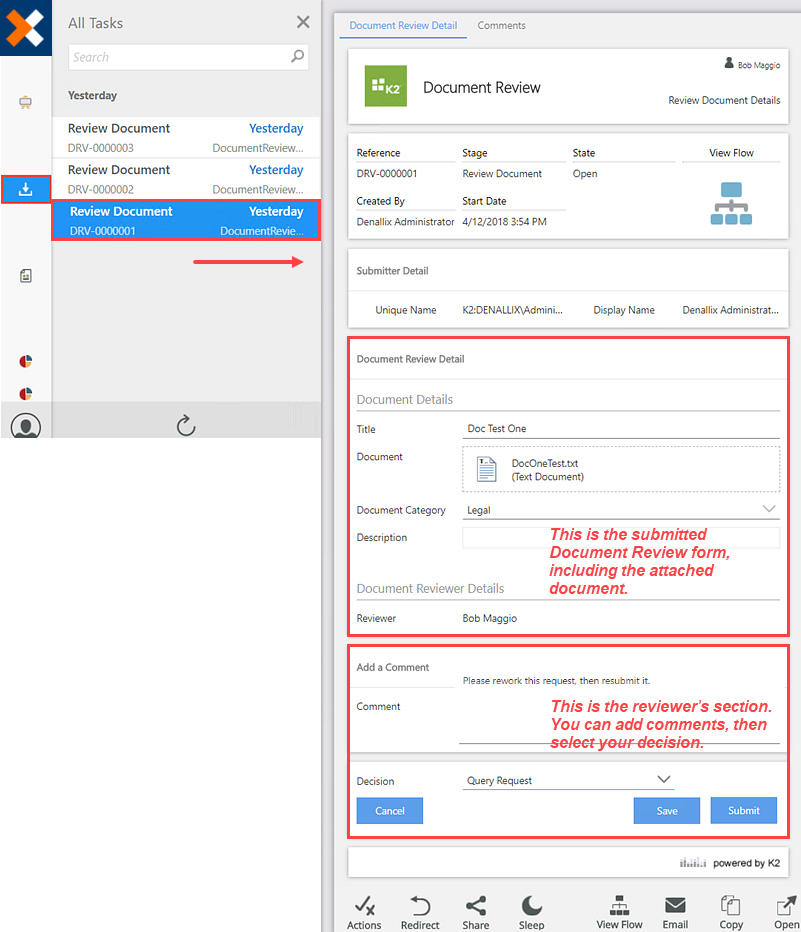801x932 pixels.
Task: Click the Created By value Denallix Administrator
Action: coord(405,222)
